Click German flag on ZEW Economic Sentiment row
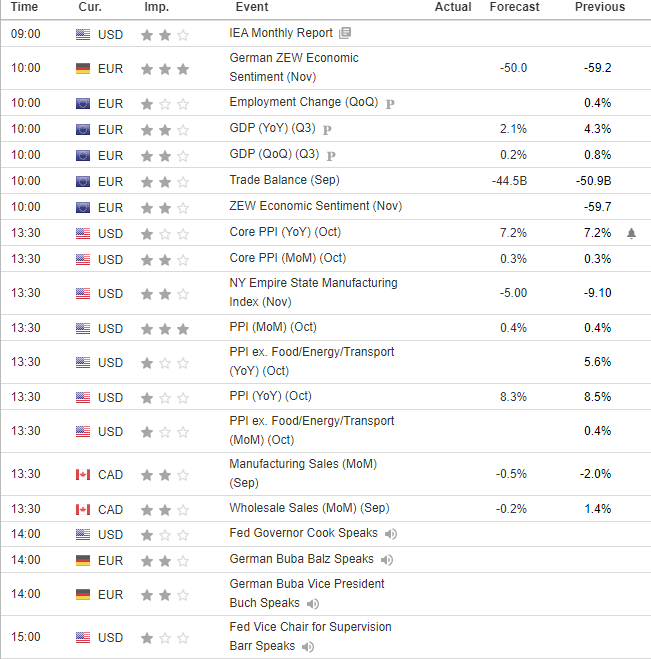Viewport: 651px width, 659px height. tap(83, 69)
